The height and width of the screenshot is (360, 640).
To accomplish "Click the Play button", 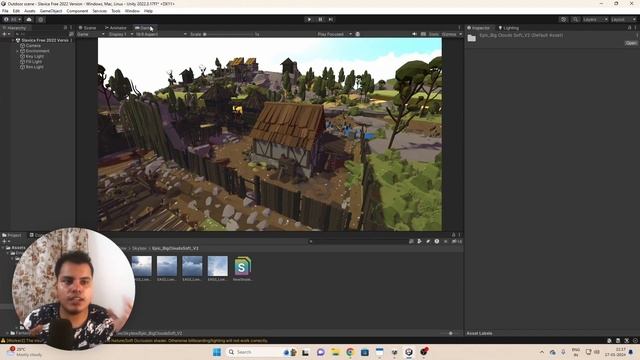I will (x=309, y=19).
